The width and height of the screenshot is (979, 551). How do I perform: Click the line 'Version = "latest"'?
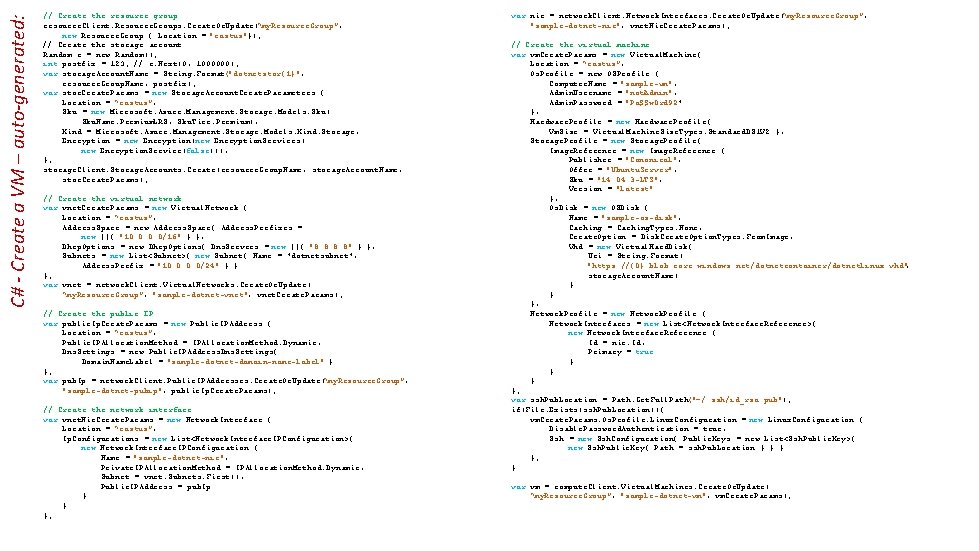[x=611, y=188]
